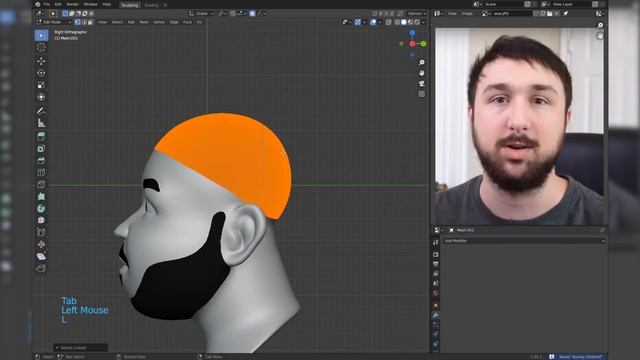Enable edge select mode

[x=84, y=22]
